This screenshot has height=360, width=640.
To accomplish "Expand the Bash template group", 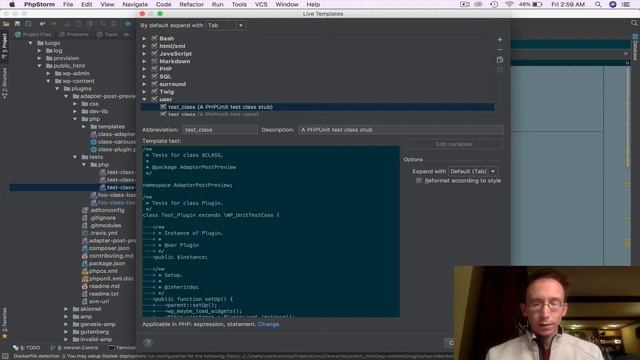I will pos(144,38).
